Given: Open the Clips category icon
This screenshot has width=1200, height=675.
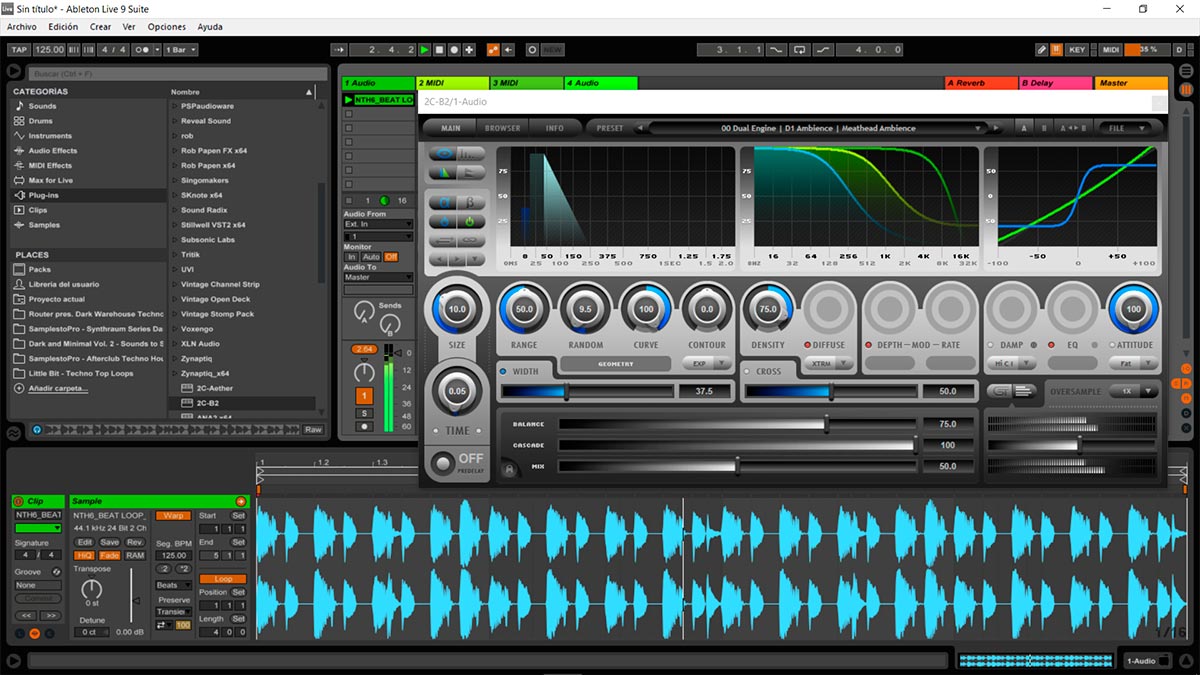Looking at the screenshot, I should 20,211.
